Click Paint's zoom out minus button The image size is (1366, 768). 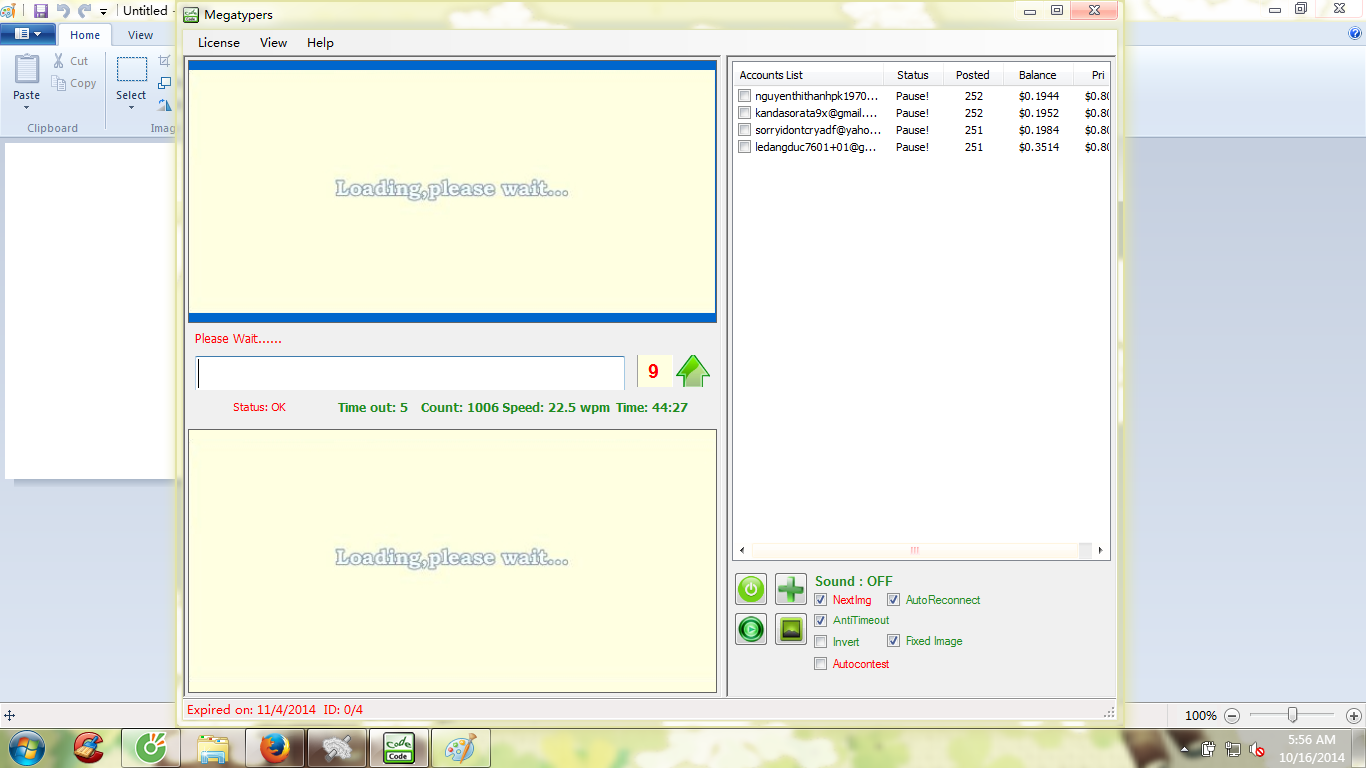pos(1232,716)
